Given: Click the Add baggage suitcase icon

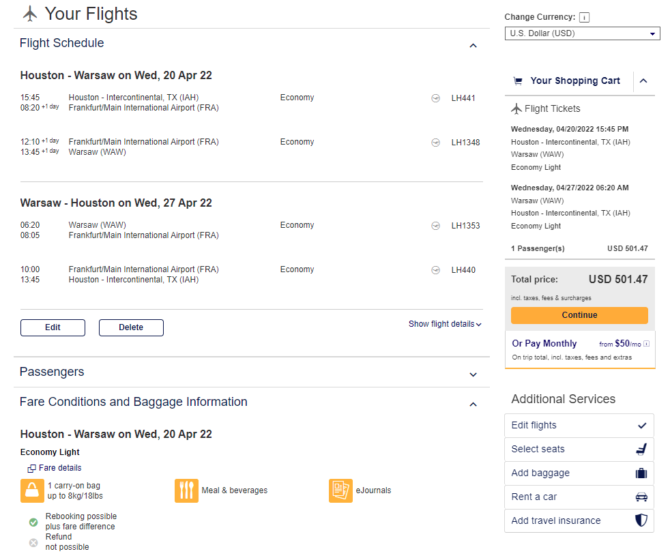Looking at the screenshot, I should [x=641, y=473].
